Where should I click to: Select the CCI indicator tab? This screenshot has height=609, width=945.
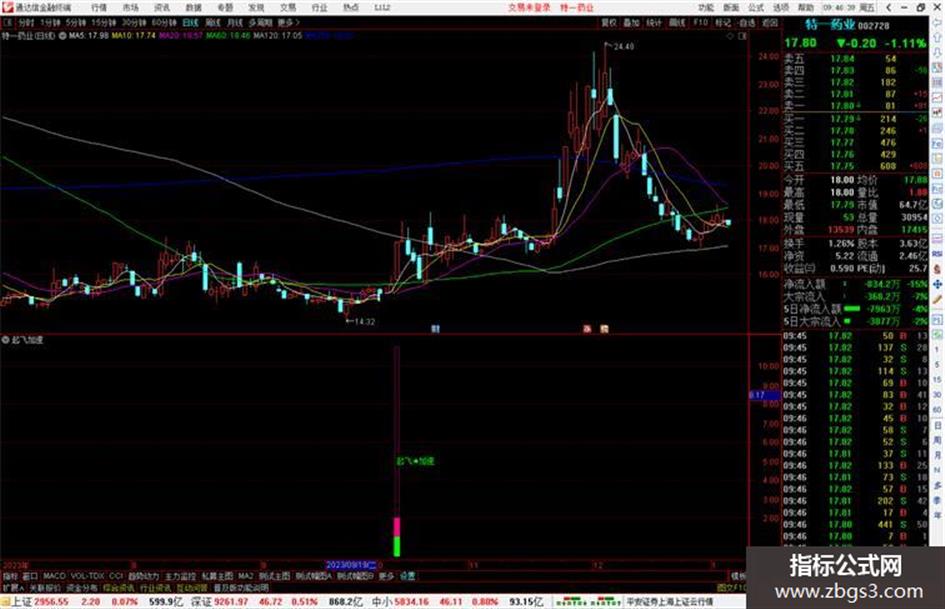click(x=116, y=576)
